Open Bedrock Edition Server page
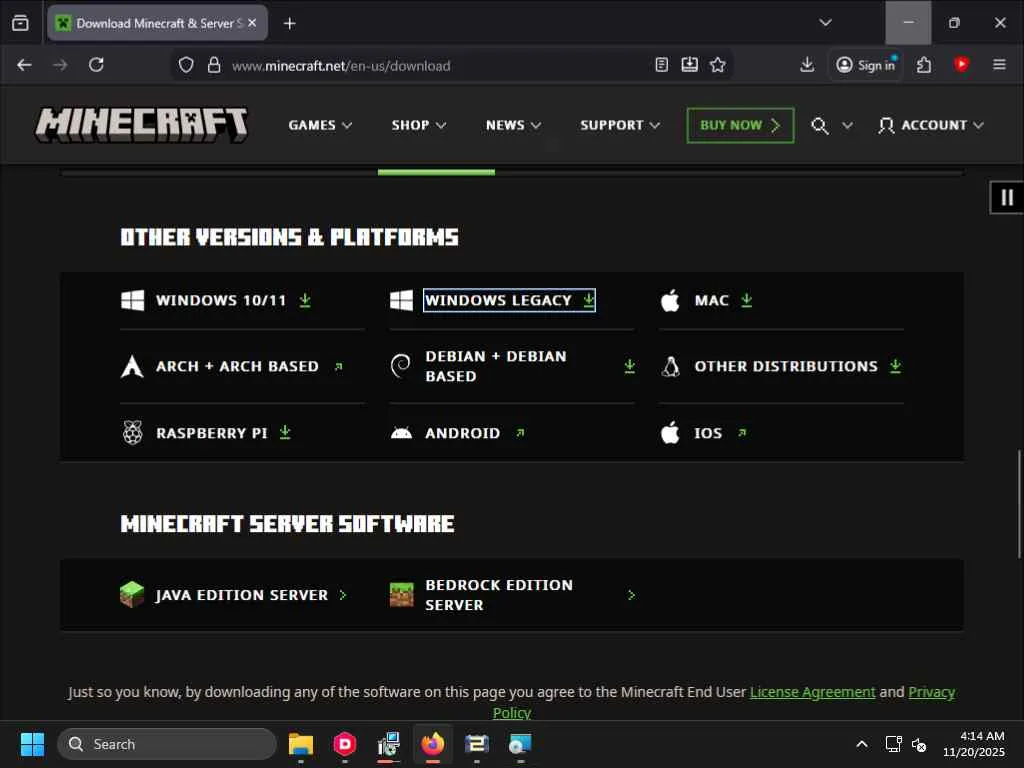This screenshot has height=768, width=1024. [530, 595]
